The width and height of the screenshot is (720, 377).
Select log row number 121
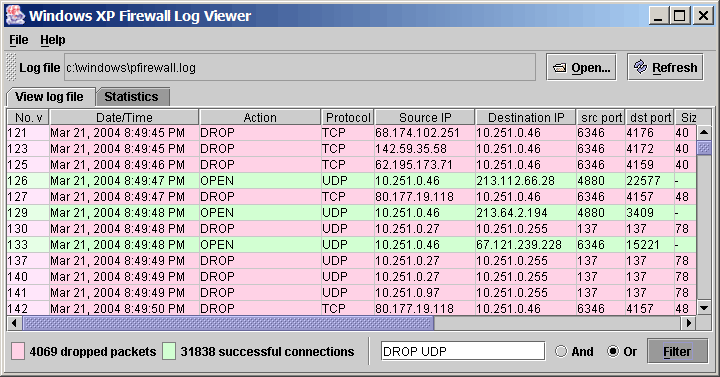[x=28, y=133]
